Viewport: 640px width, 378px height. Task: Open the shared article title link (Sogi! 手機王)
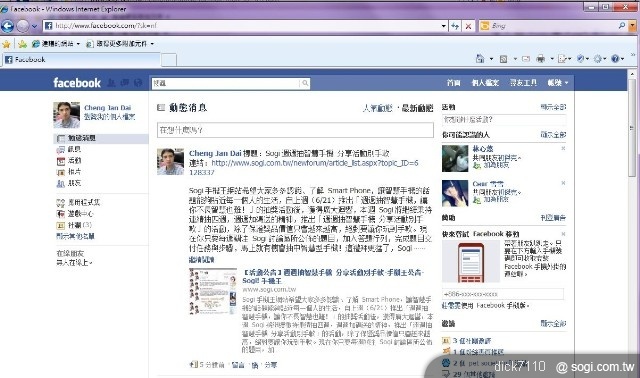coord(333,276)
